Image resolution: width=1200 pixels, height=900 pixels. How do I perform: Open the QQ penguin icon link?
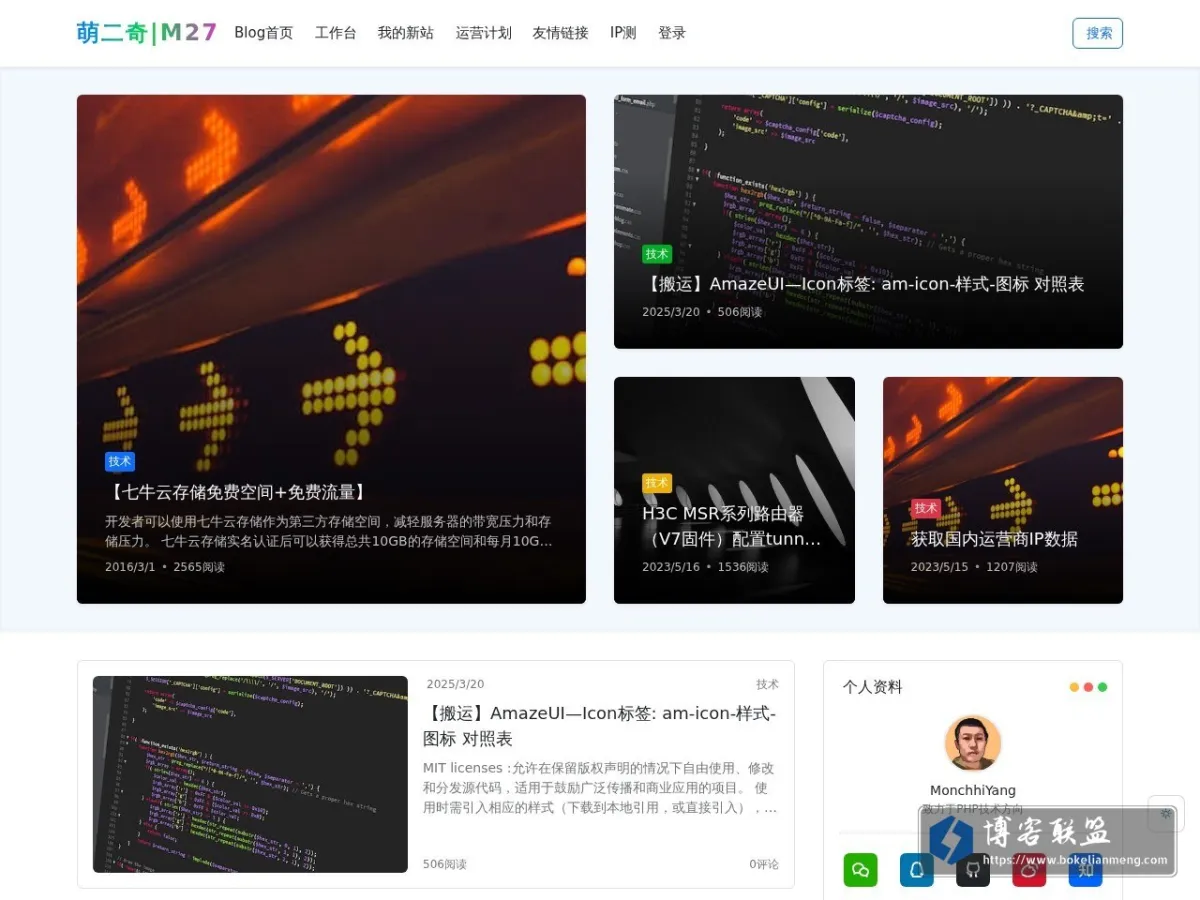(x=916, y=870)
